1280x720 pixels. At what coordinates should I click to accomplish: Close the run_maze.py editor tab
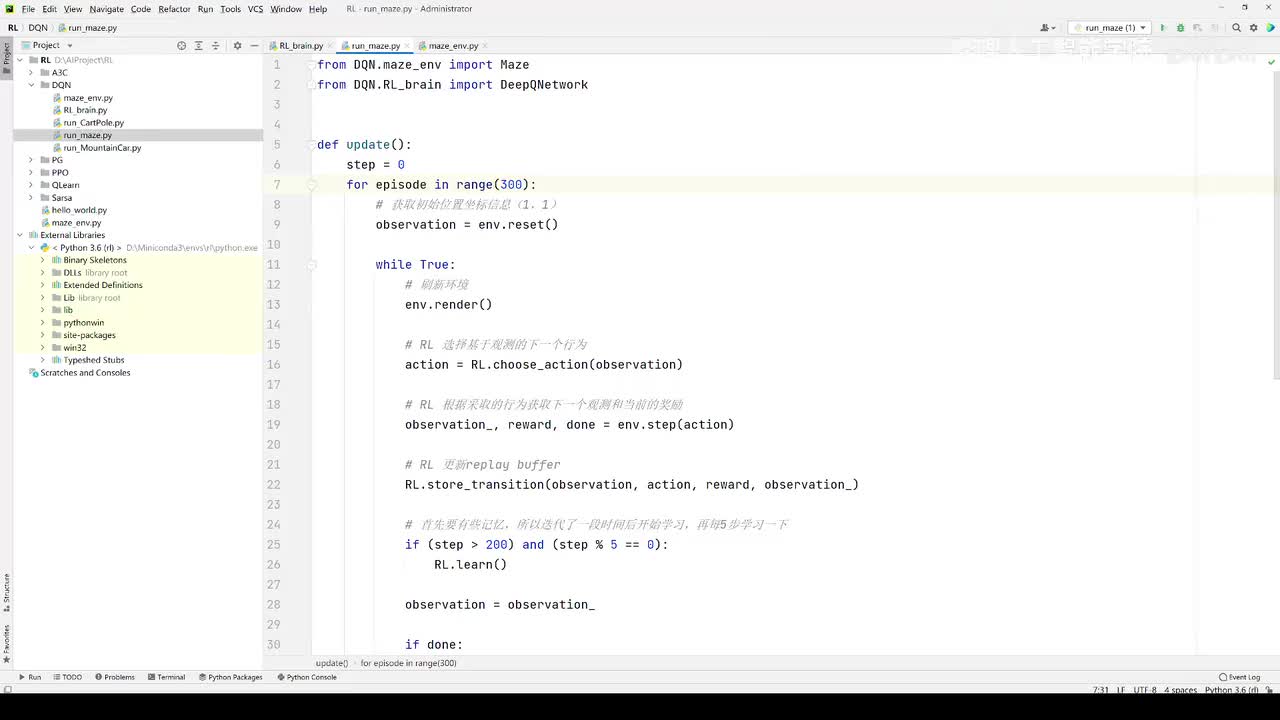tap(408, 46)
